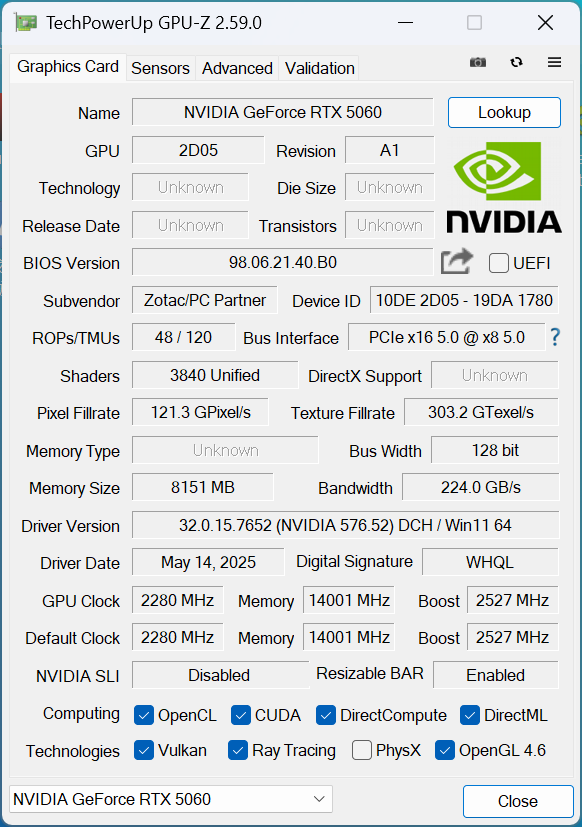Toggle the UEFI checkbox
The width and height of the screenshot is (582, 827).
tap(497, 263)
